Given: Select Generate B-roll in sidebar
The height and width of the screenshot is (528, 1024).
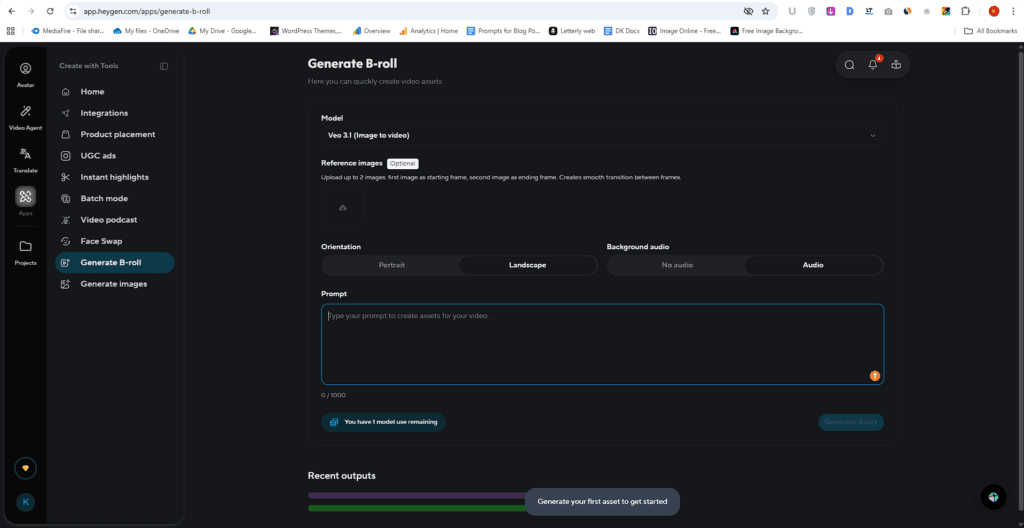Looking at the screenshot, I should click(x=114, y=263).
